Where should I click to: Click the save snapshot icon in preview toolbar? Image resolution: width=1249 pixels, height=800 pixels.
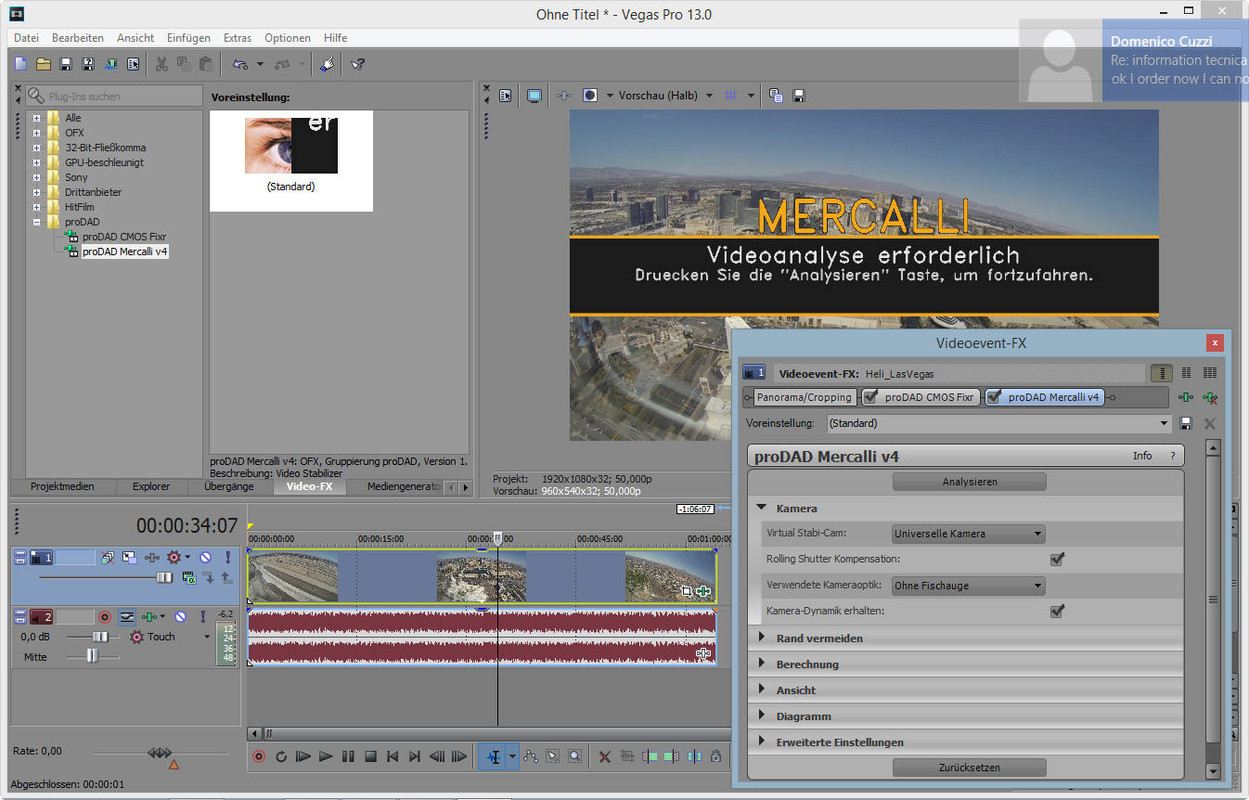click(799, 96)
